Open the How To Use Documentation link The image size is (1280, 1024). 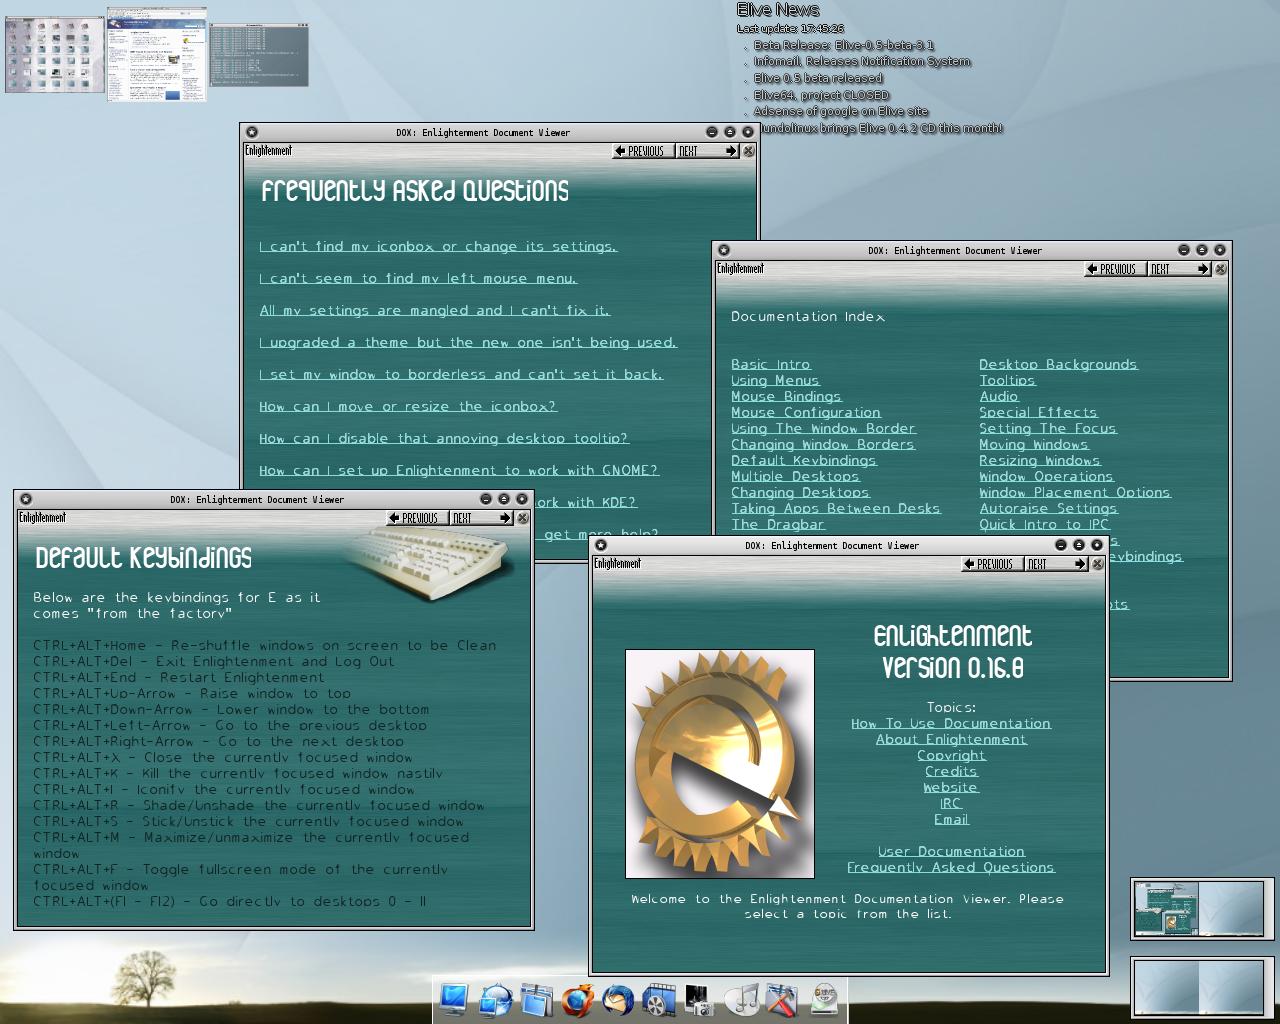pos(951,724)
